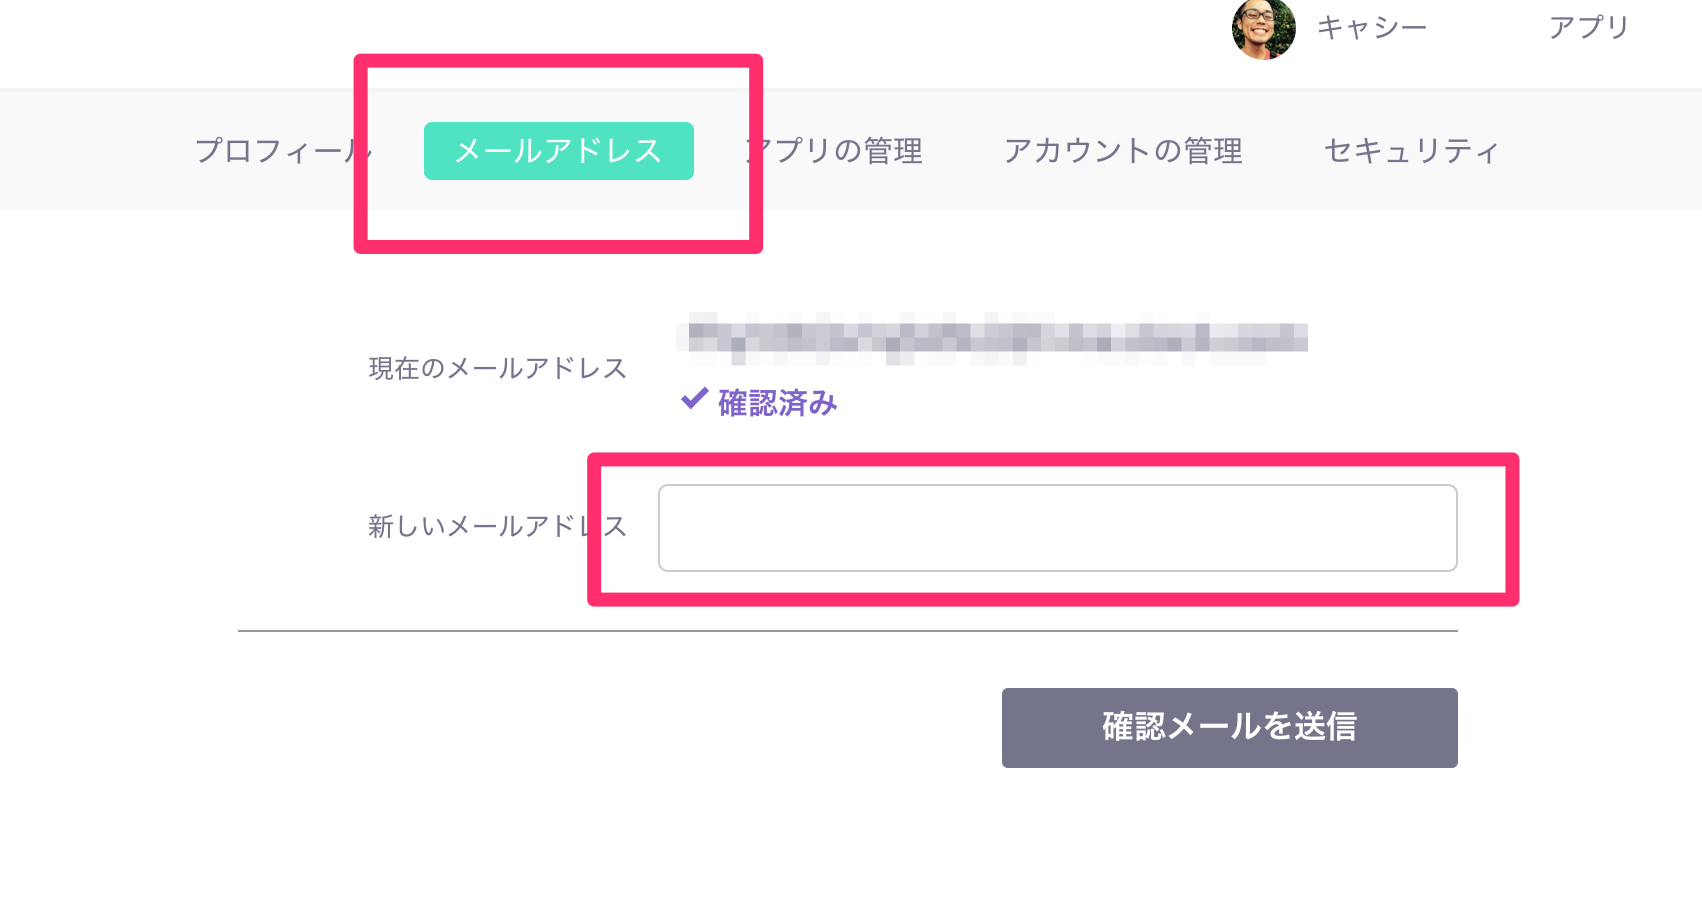Click the 新しいメールアドレス label text
Image resolution: width=1702 pixels, height=914 pixels.
coord(499,525)
